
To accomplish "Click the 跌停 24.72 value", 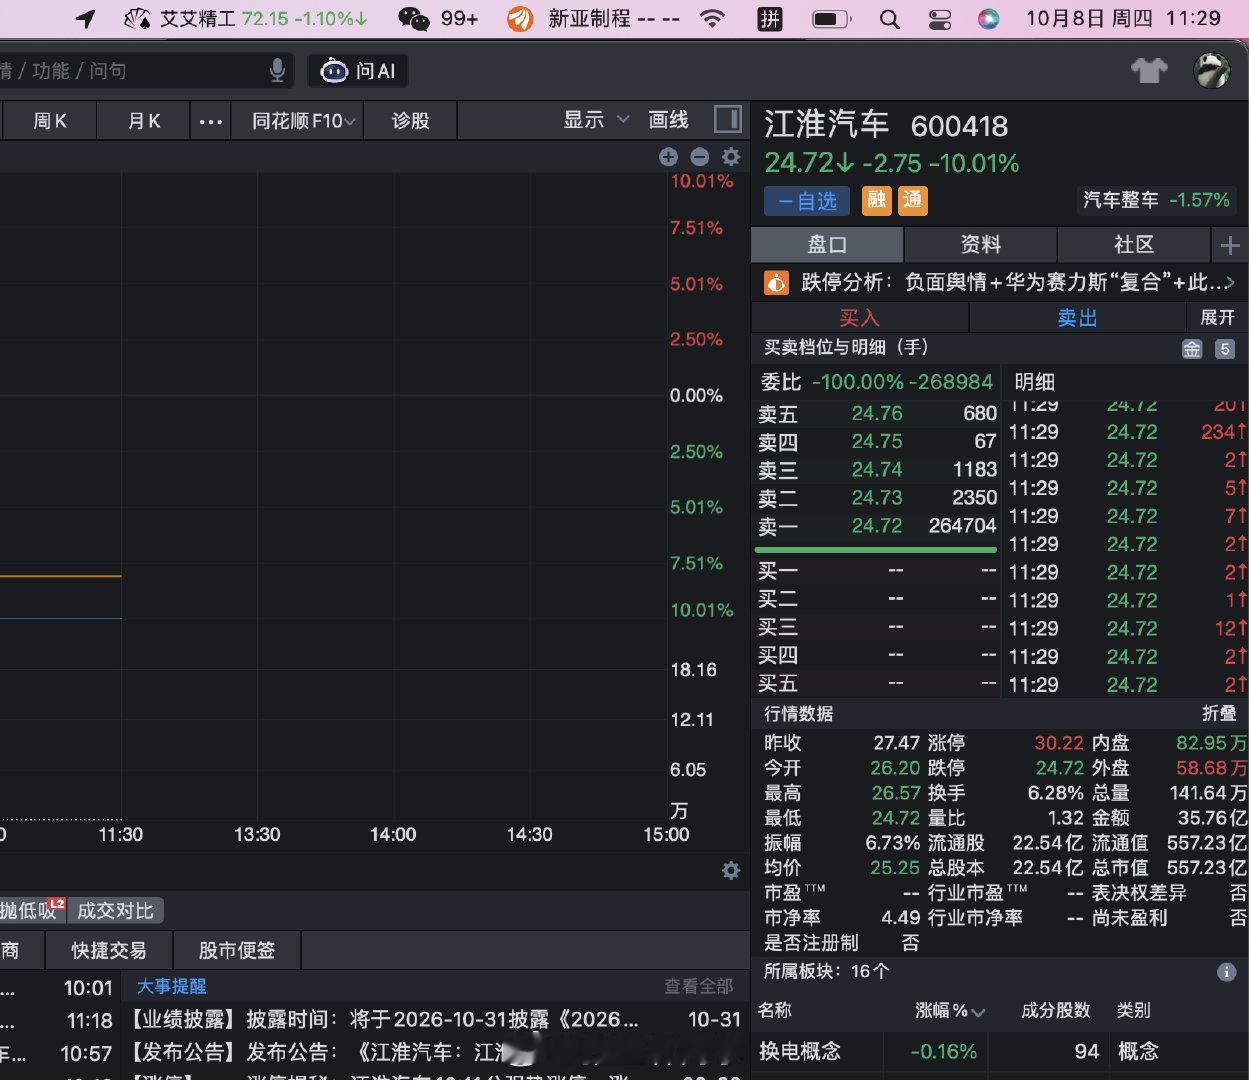I will pos(1059,768).
